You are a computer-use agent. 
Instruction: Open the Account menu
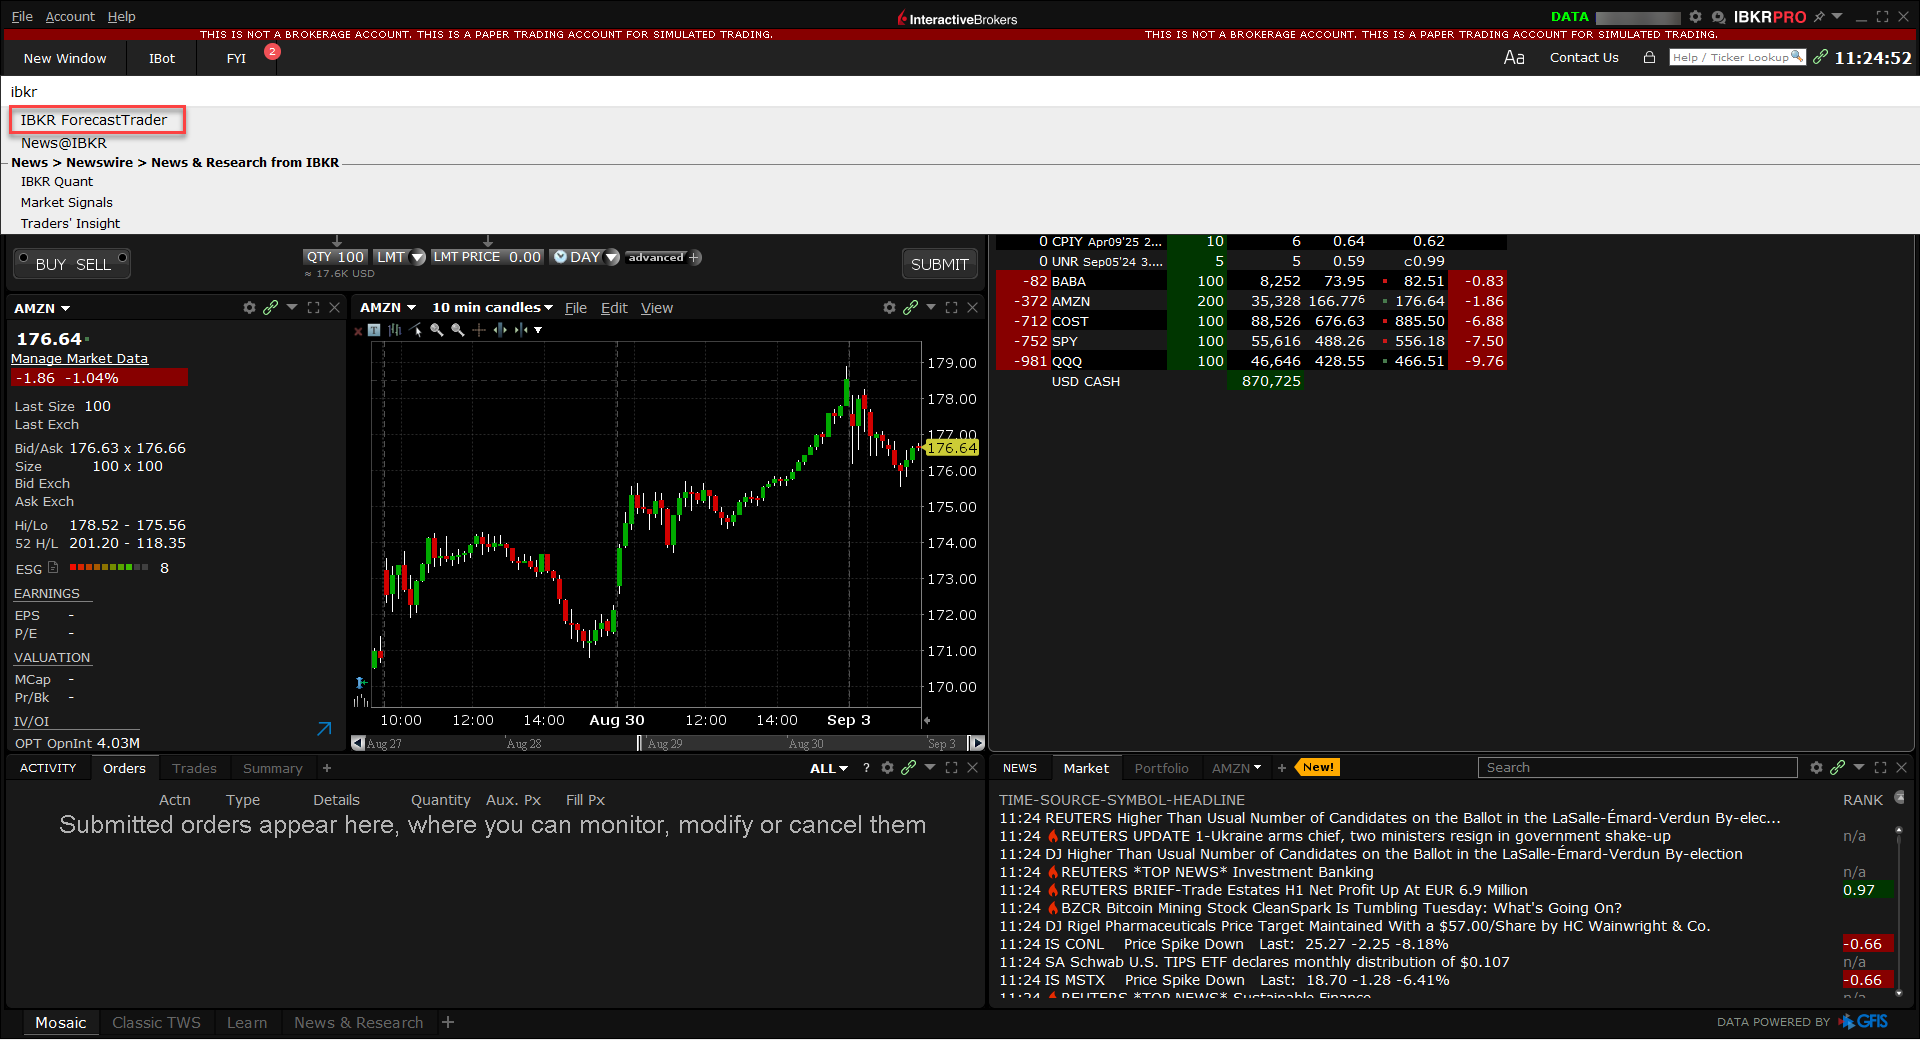pos(70,17)
